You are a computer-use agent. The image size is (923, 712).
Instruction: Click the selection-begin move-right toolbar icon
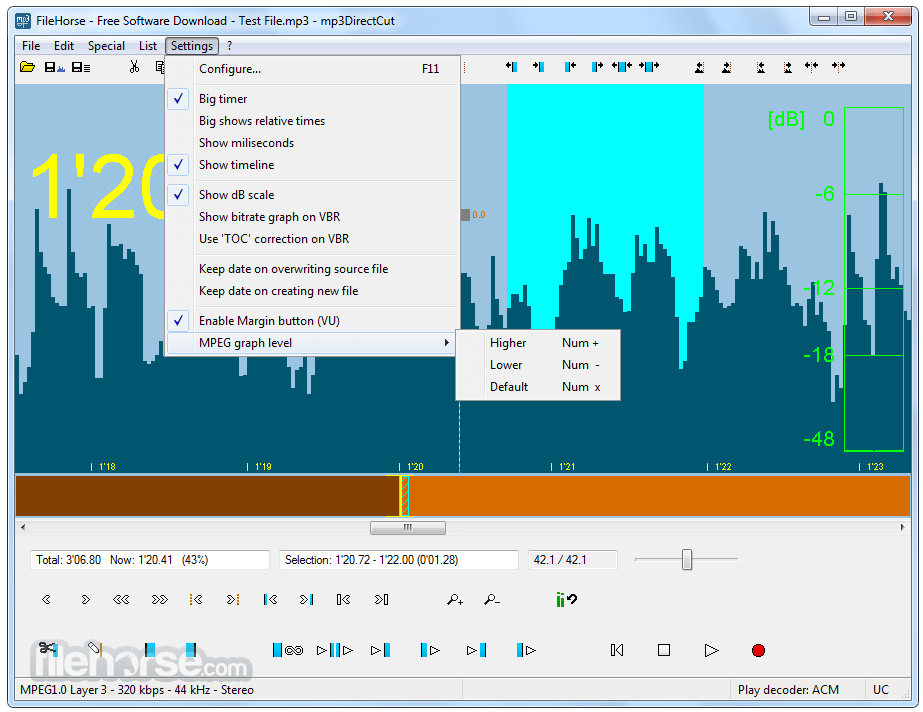[x=538, y=67]
